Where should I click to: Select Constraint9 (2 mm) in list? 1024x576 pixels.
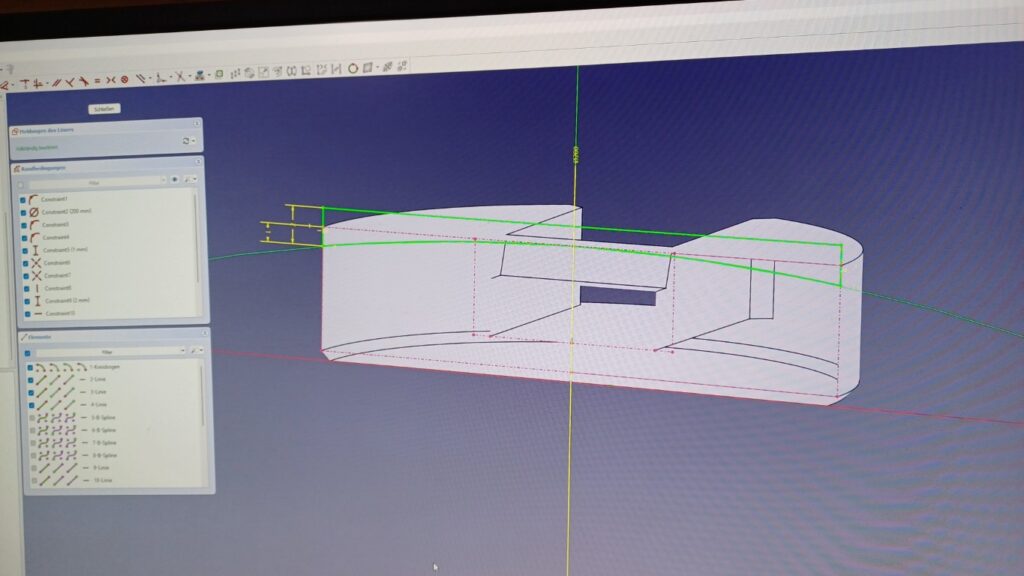click(70, 301)
